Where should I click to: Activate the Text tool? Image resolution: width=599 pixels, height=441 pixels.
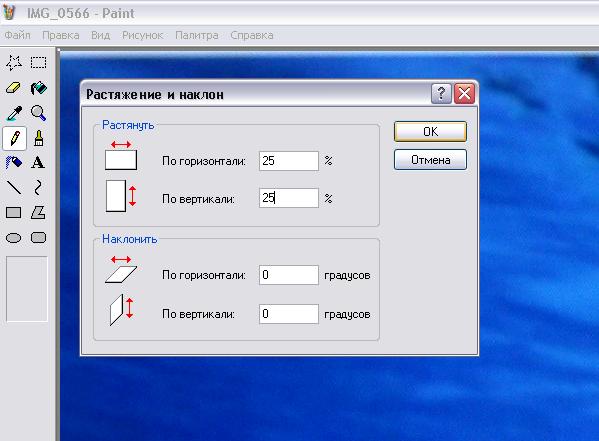point(39,163)
